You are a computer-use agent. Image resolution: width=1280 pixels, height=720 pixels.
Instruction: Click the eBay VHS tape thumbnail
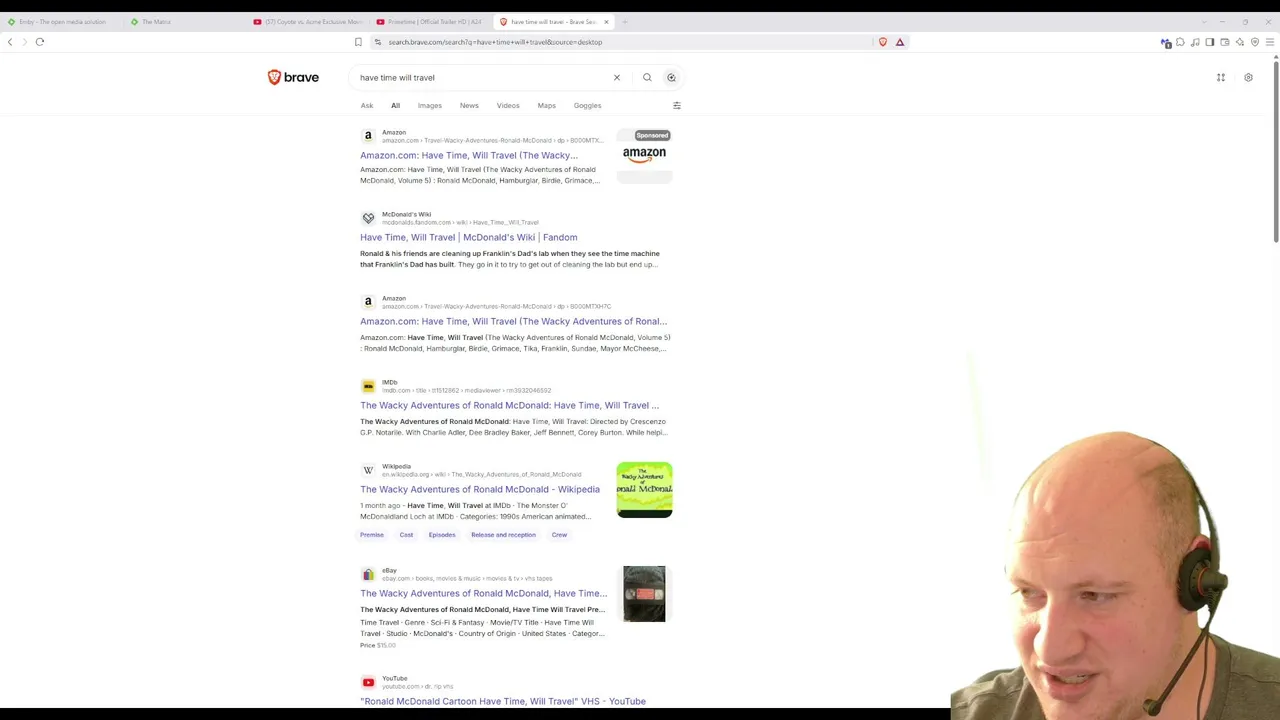(x=644, y=594)
